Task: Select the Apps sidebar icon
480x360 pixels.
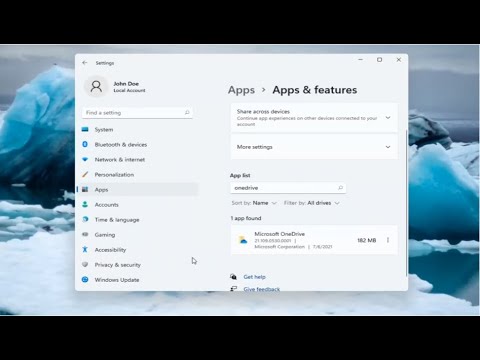Action: pyautogui.click(x=85, y=189)
